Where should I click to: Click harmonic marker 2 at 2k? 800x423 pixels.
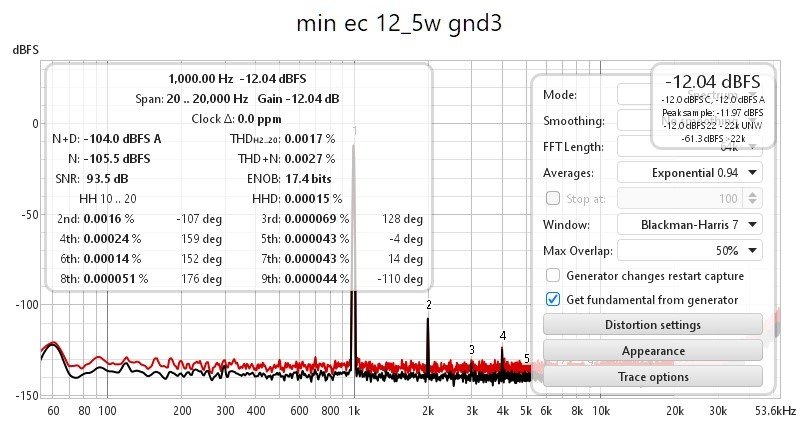[429, 305]
